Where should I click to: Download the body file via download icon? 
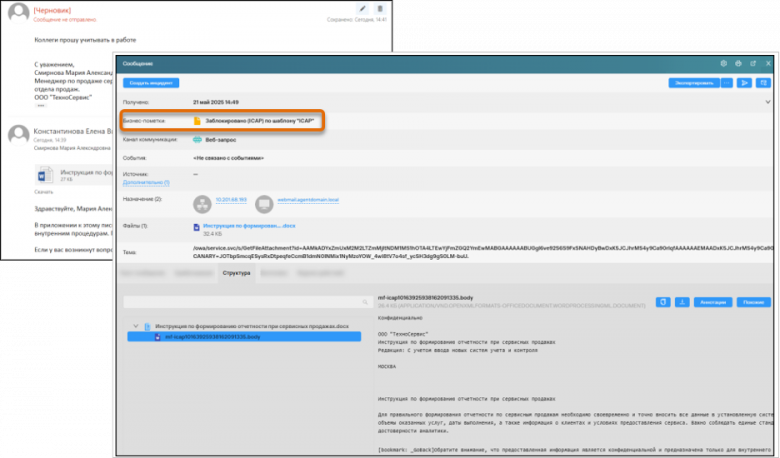point(682,301)
